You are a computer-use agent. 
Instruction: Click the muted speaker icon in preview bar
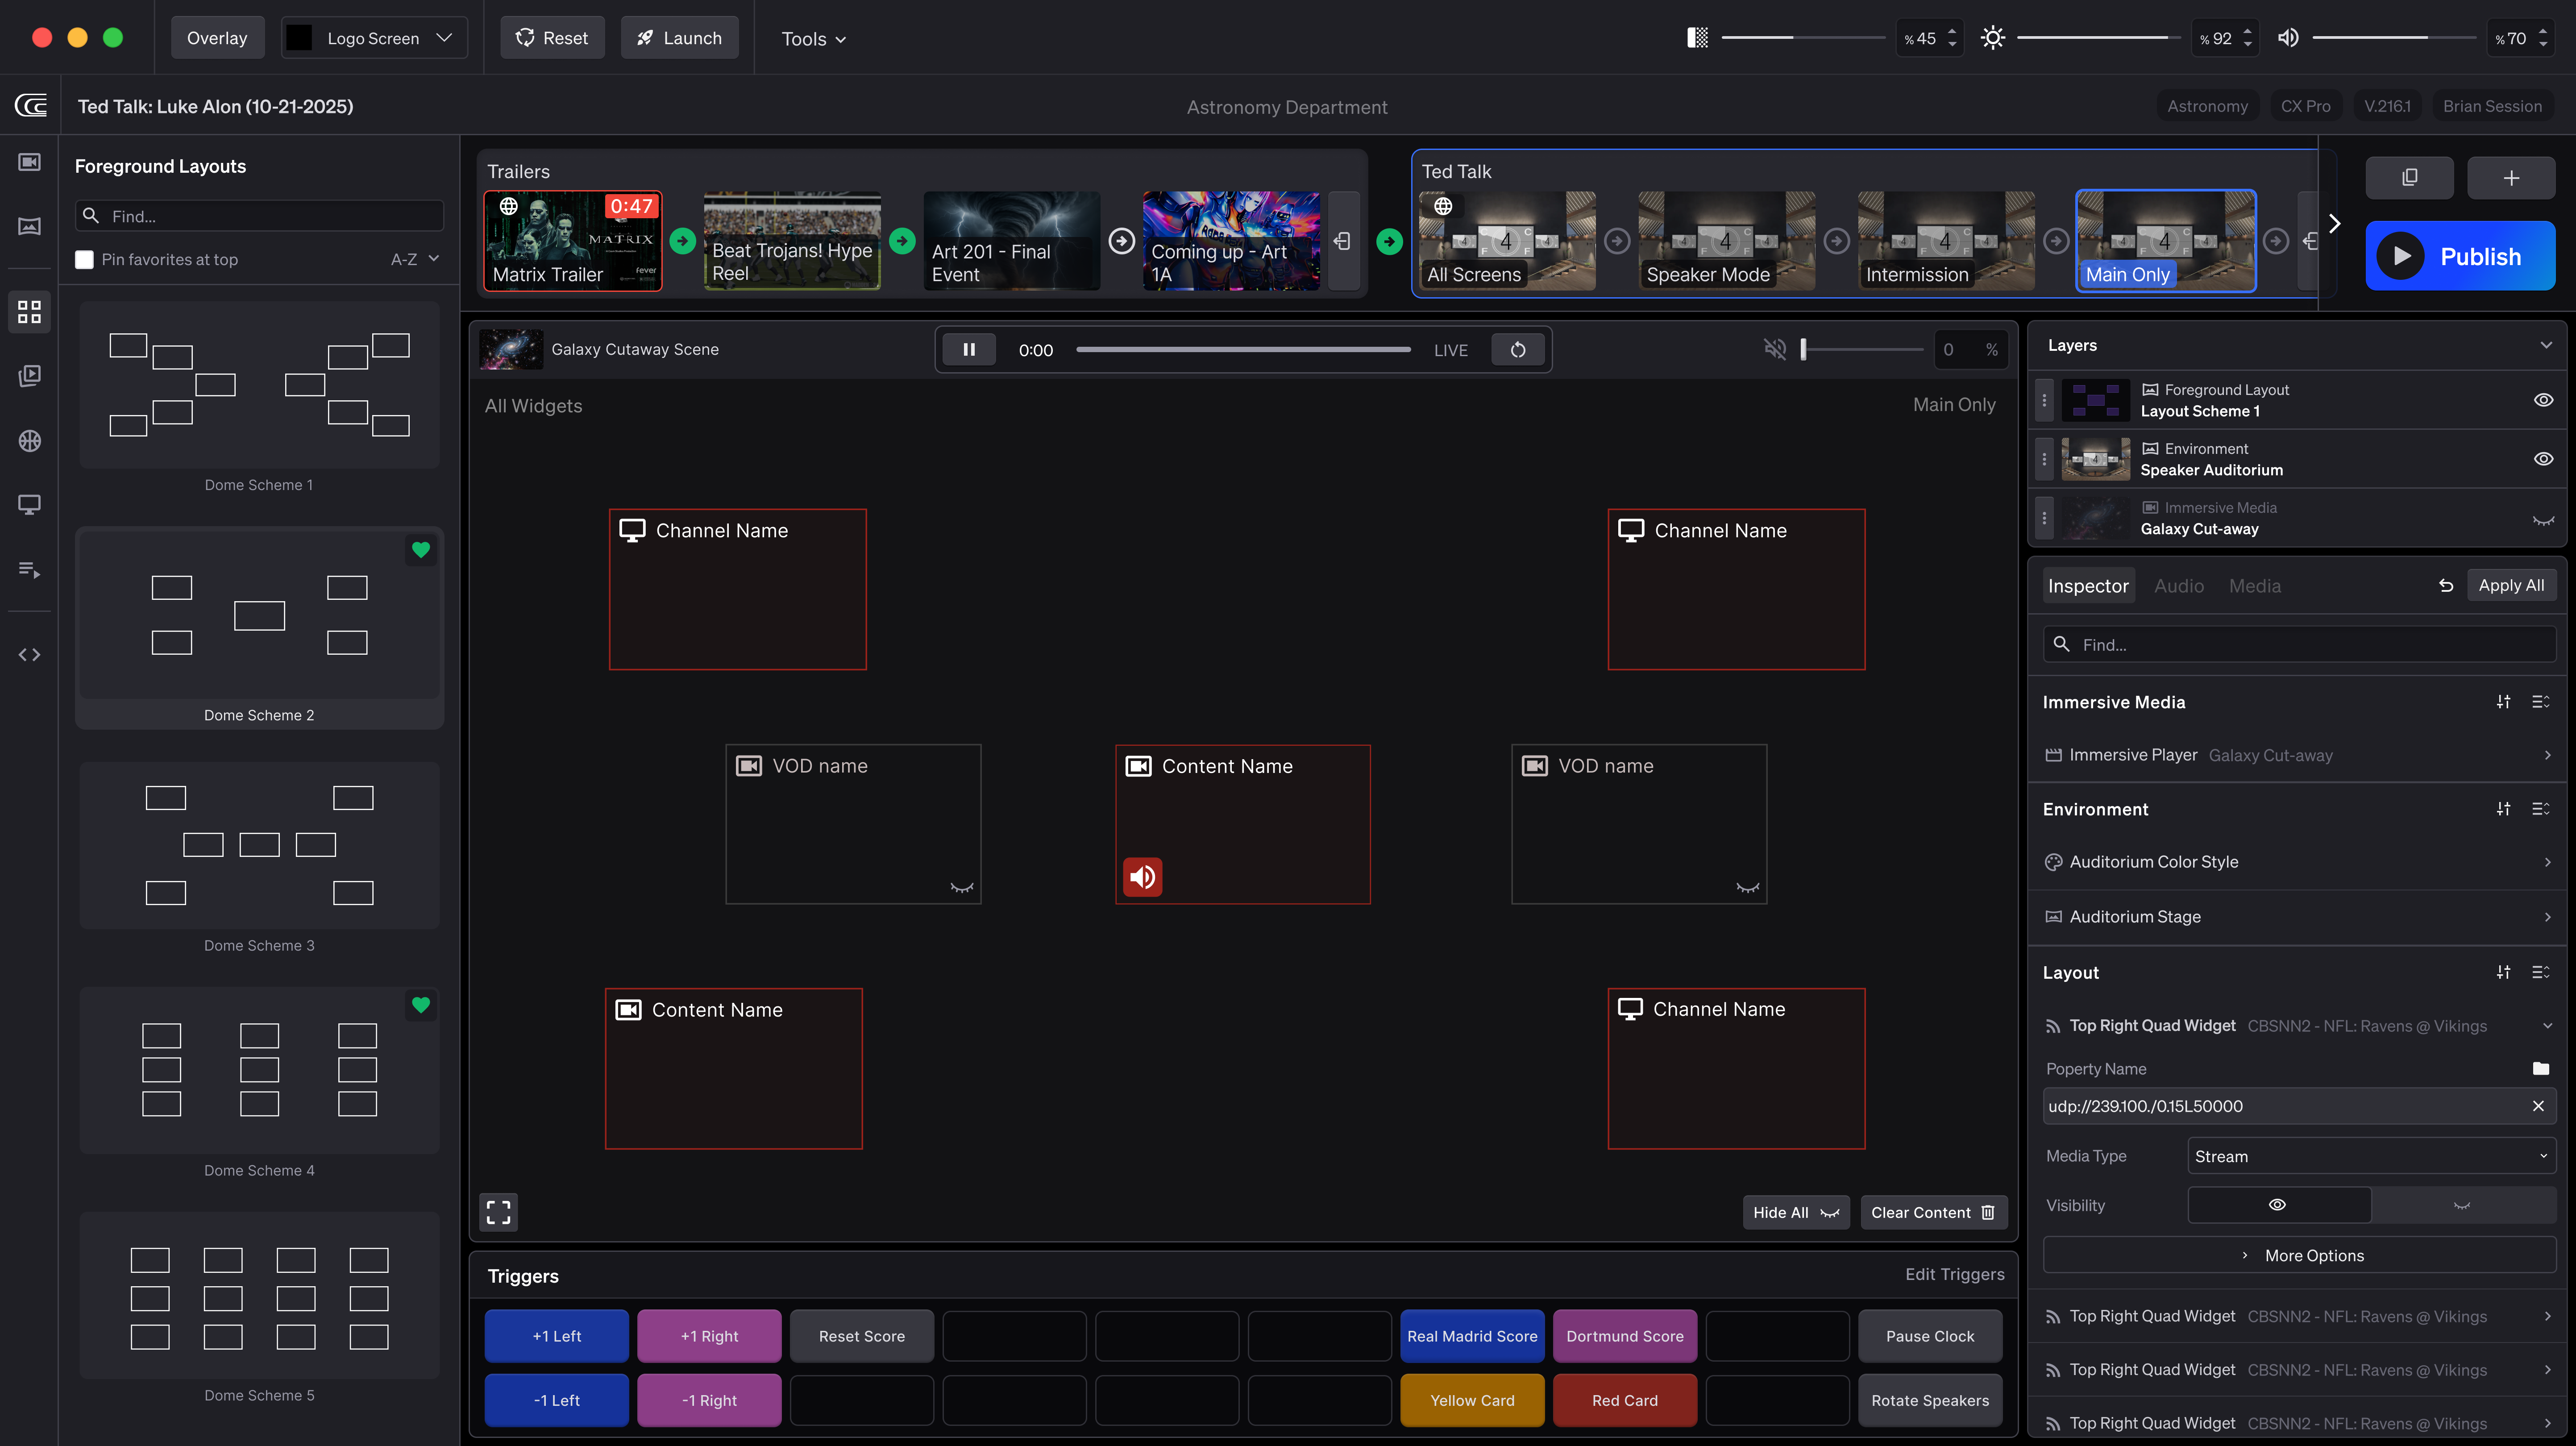(1774, 349)
